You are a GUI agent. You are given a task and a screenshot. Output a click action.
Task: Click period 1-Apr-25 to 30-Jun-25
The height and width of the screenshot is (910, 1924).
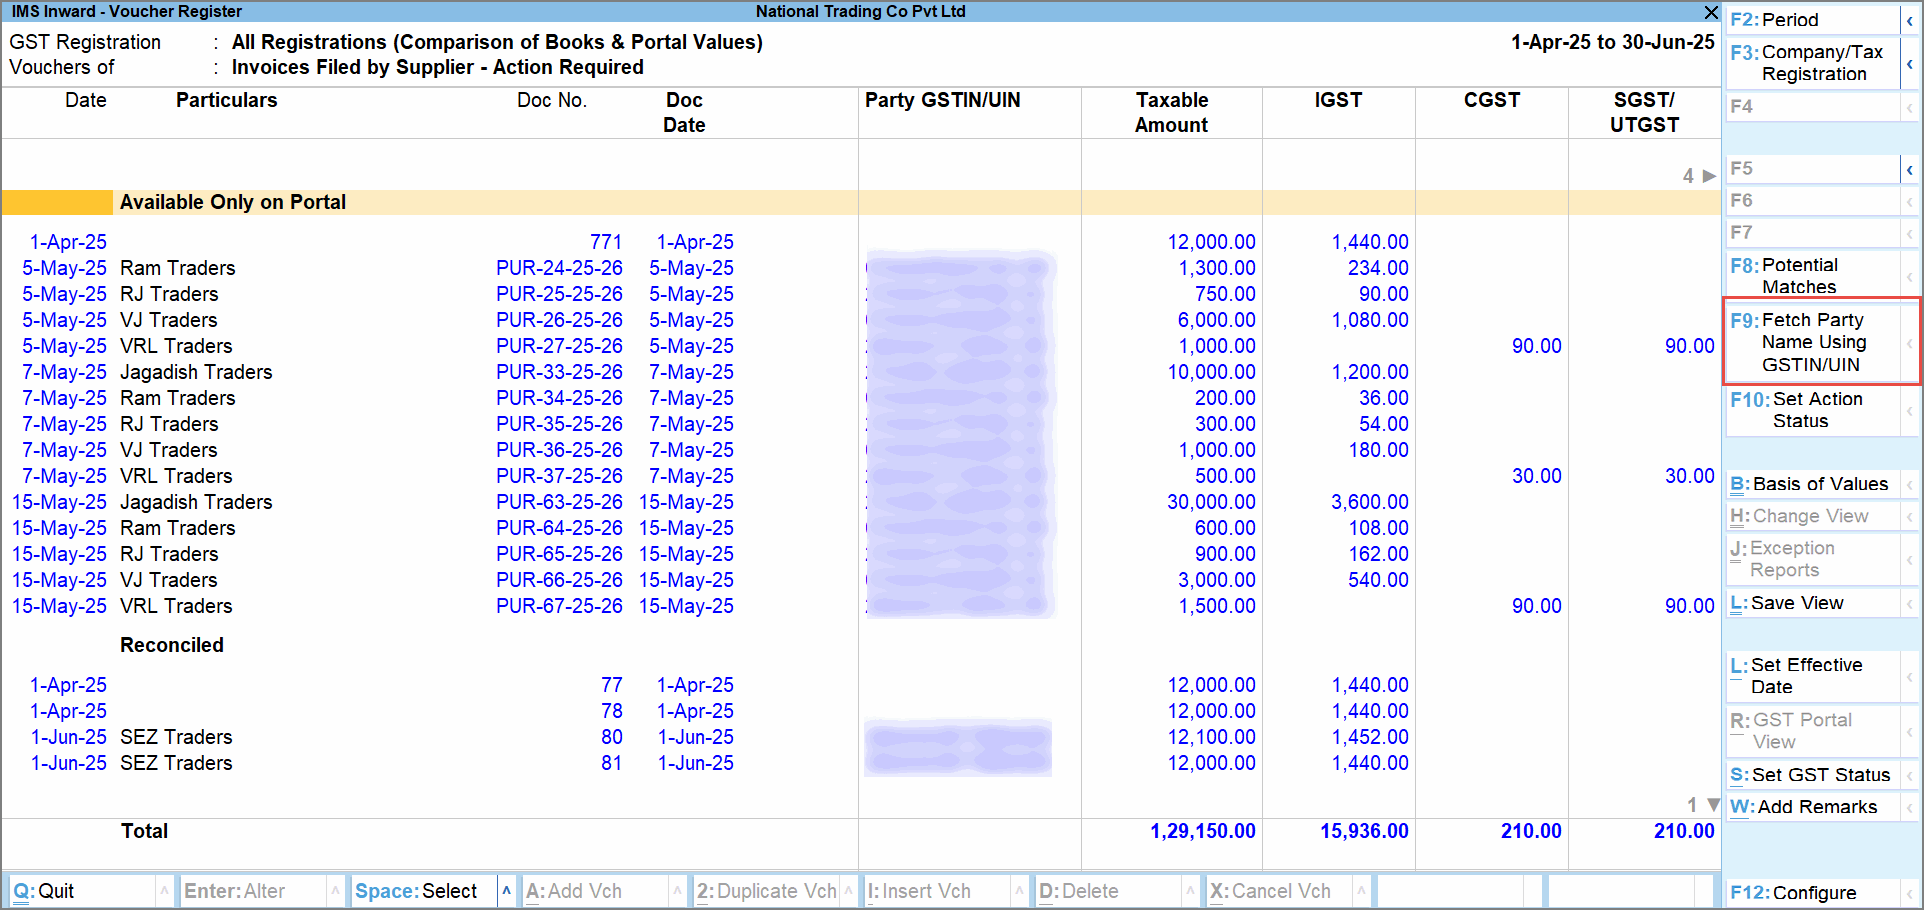click(1613, 42)
